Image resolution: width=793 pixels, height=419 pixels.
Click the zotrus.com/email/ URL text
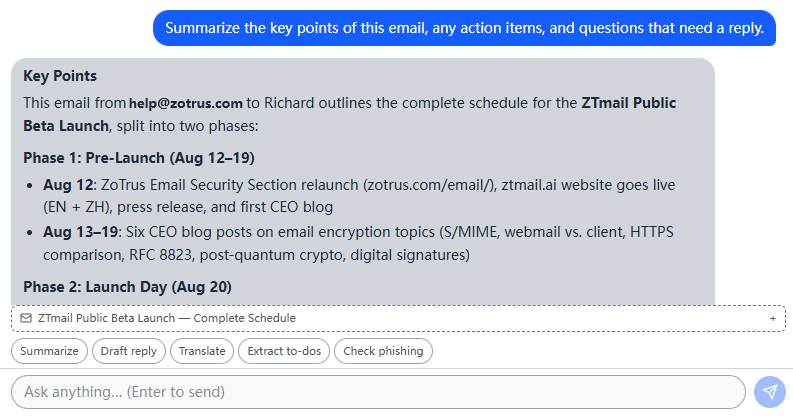(x=429, y=185)
